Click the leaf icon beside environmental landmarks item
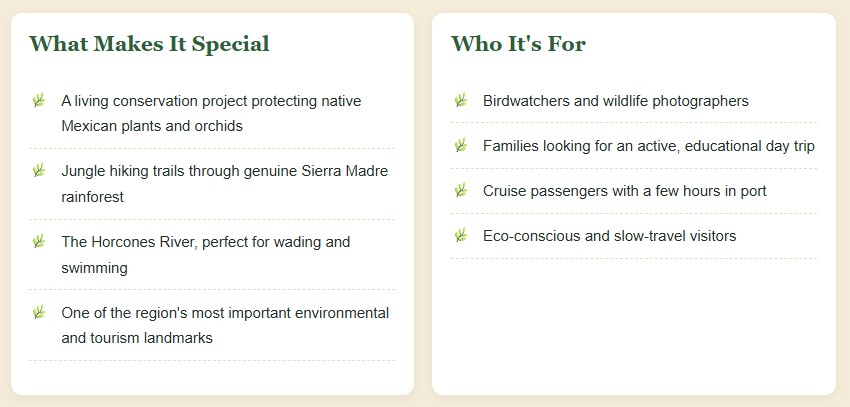The image size is (850, 407). pos(38,312)
